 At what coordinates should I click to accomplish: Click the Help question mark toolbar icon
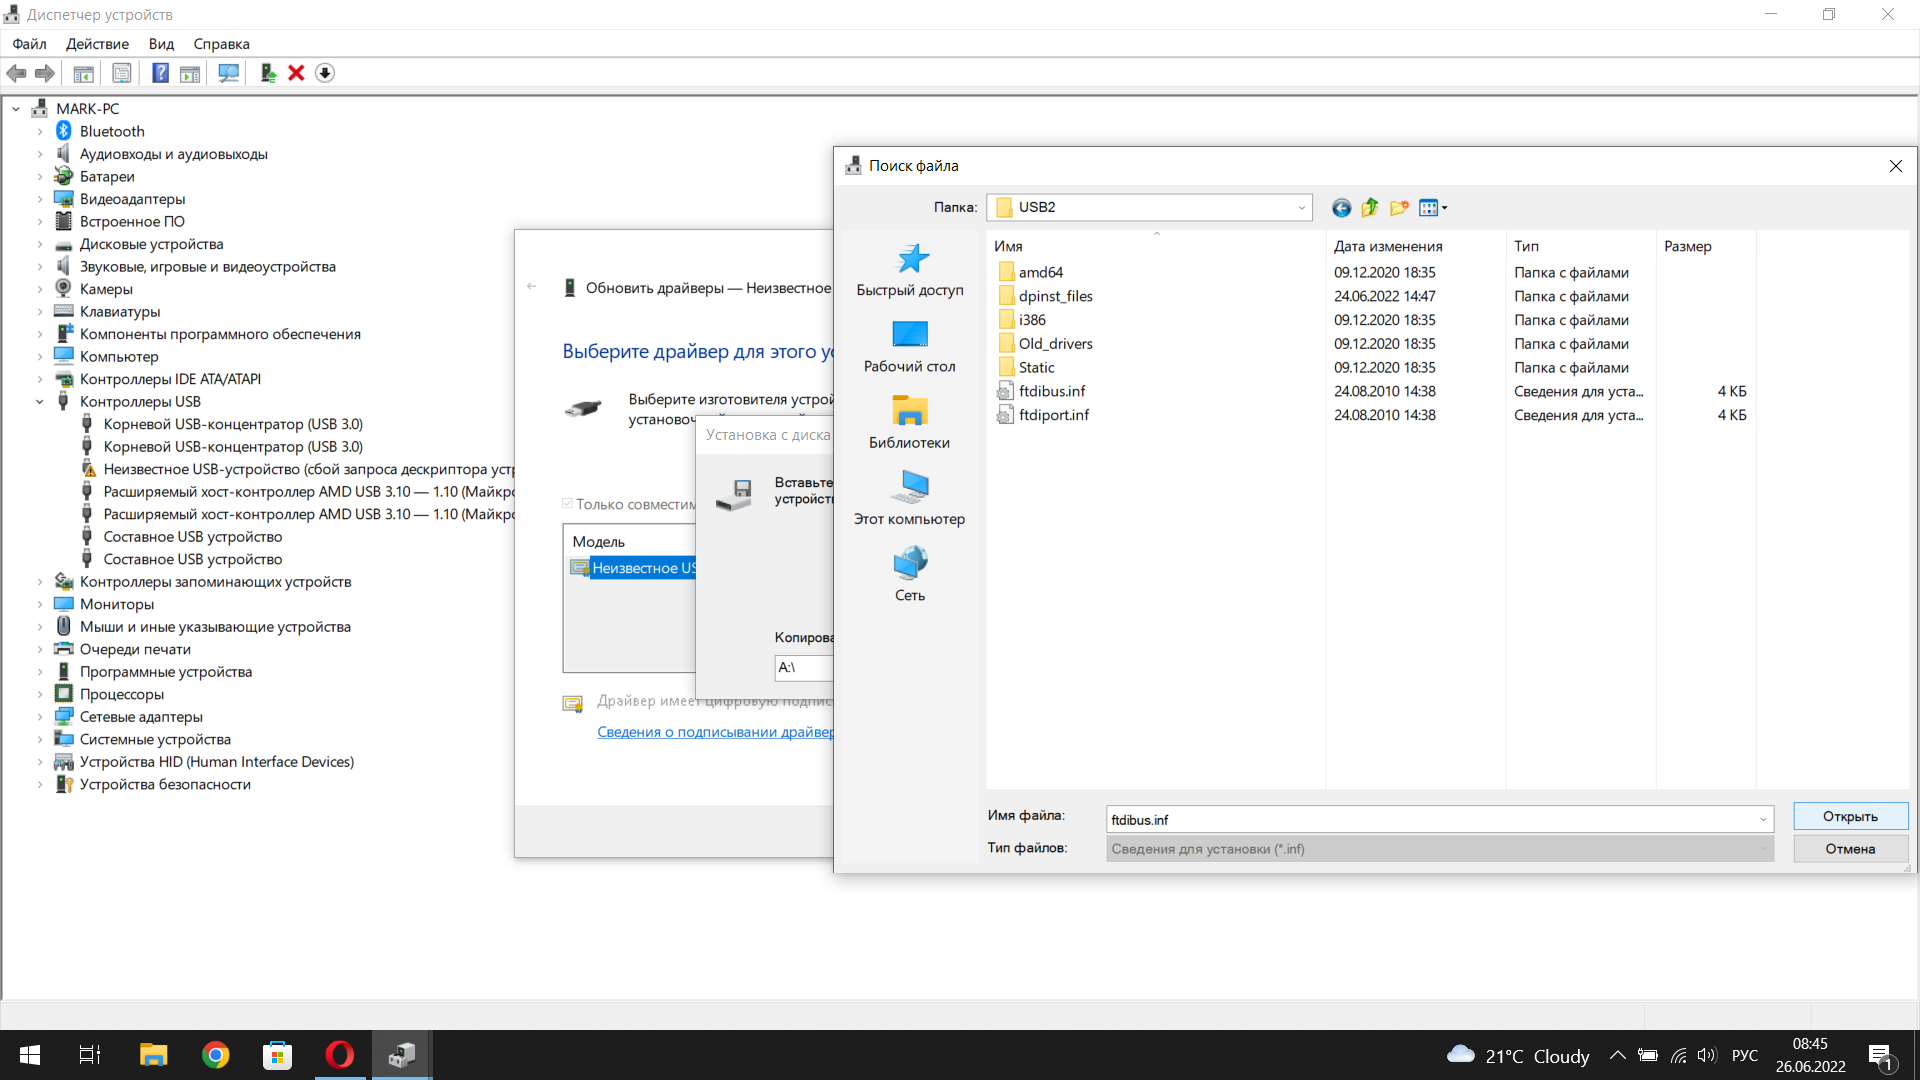[x=160, y=73]
